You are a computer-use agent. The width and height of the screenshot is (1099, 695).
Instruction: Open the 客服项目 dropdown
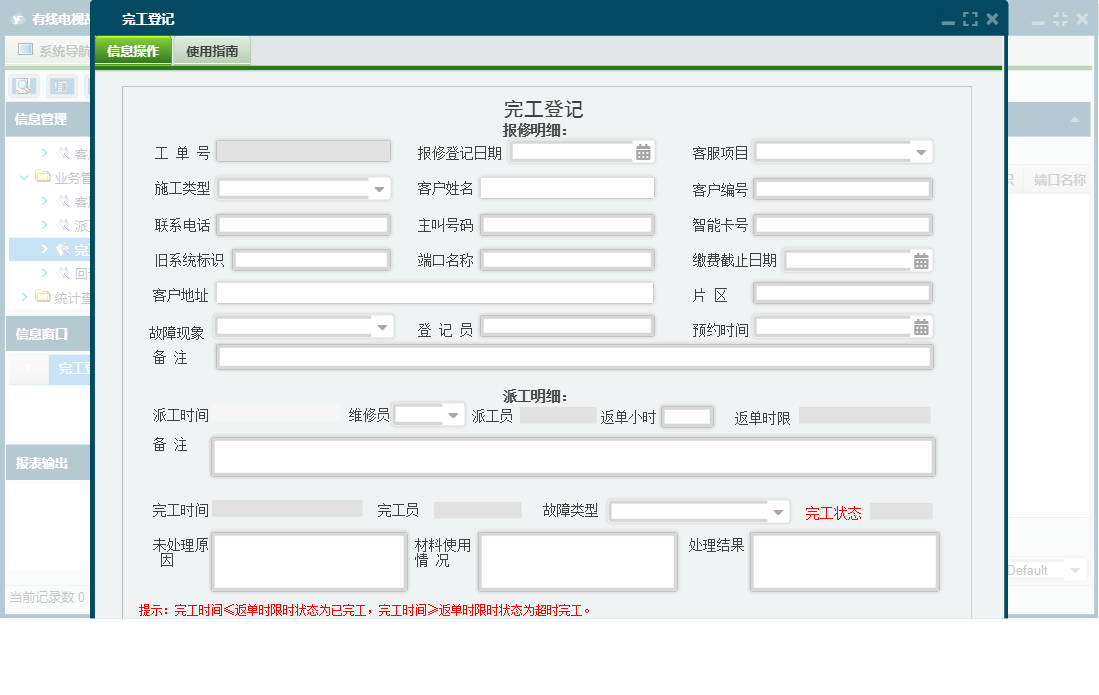pos(922,151)
